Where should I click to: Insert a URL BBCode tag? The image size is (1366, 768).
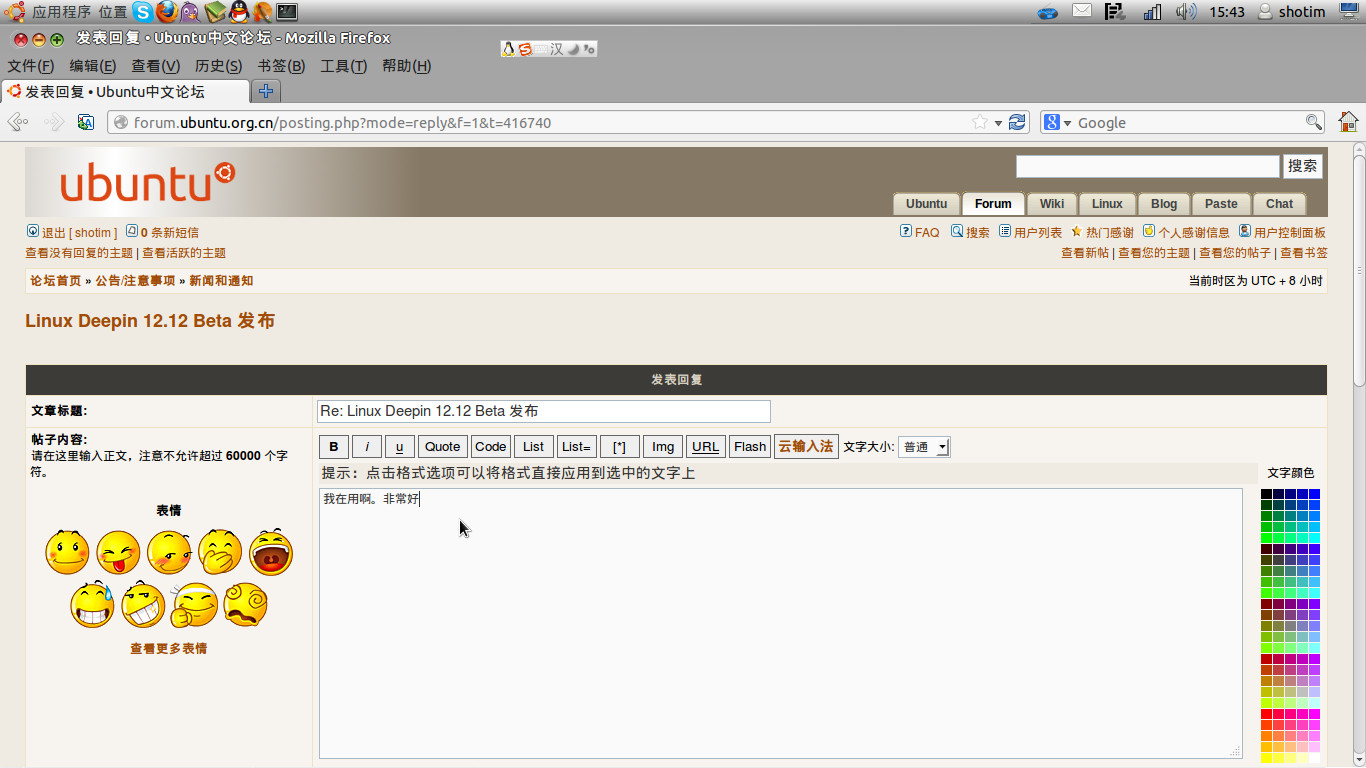pyautogui.click(x=706, y=447)
